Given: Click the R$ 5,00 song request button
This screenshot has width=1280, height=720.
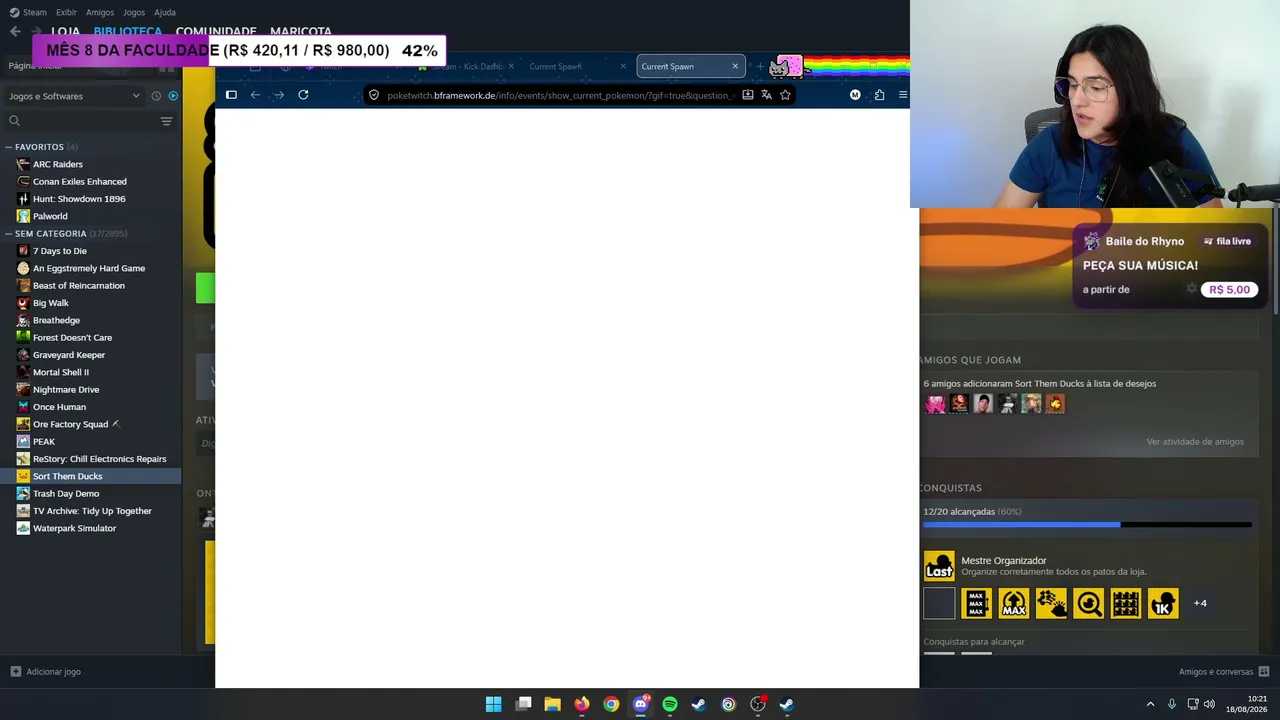Looking at the screenshot, I should point(1229,290).
